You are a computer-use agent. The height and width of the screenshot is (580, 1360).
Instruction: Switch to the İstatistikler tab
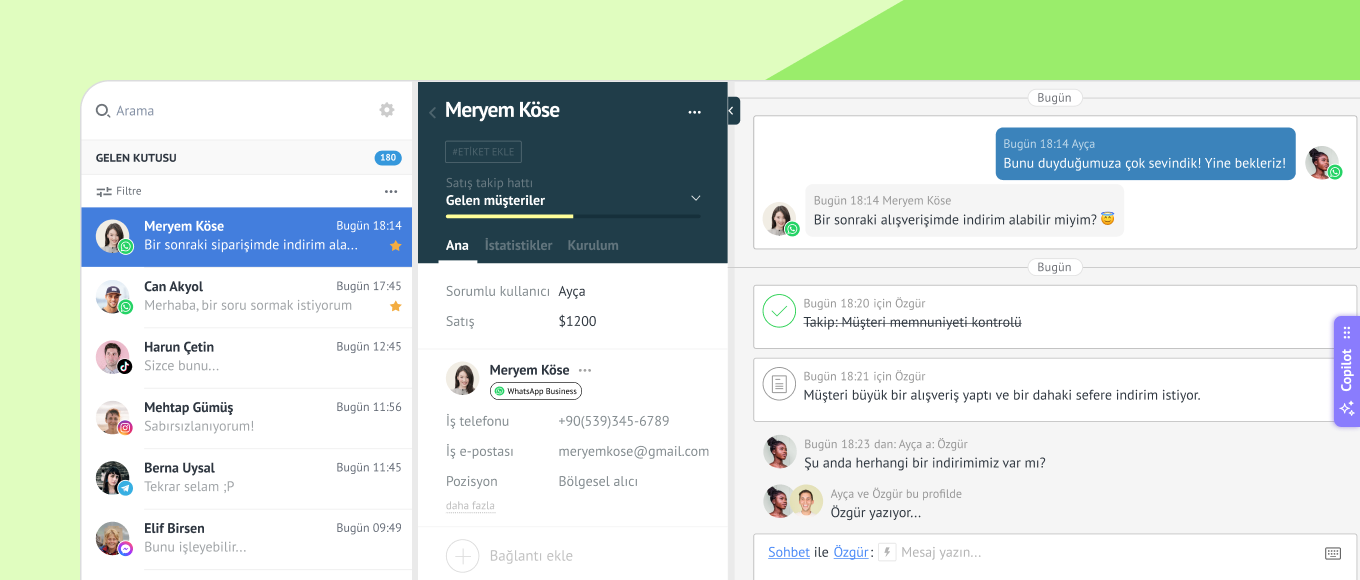518,245
